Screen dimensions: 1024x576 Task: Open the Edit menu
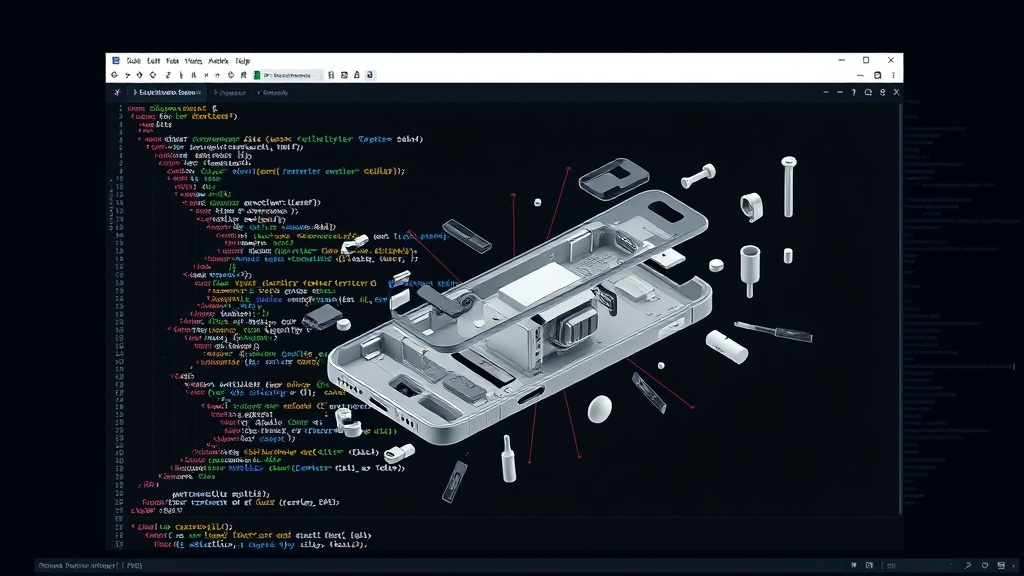[x=153, y=61]
